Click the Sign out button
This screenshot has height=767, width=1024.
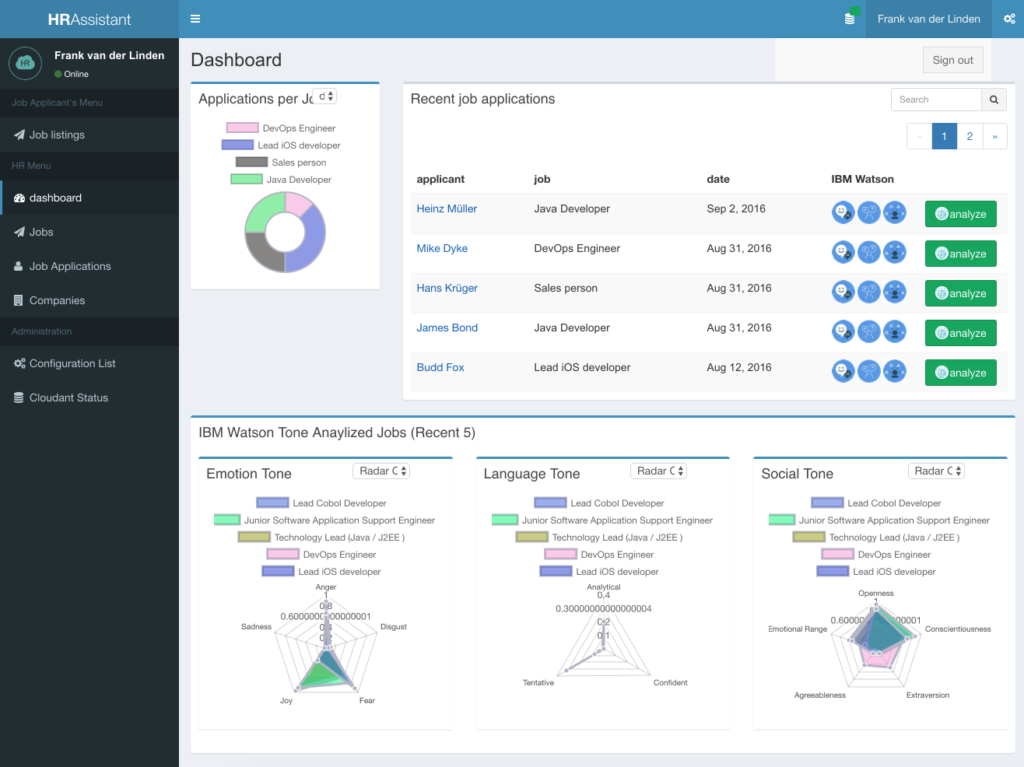coord(952,60)
